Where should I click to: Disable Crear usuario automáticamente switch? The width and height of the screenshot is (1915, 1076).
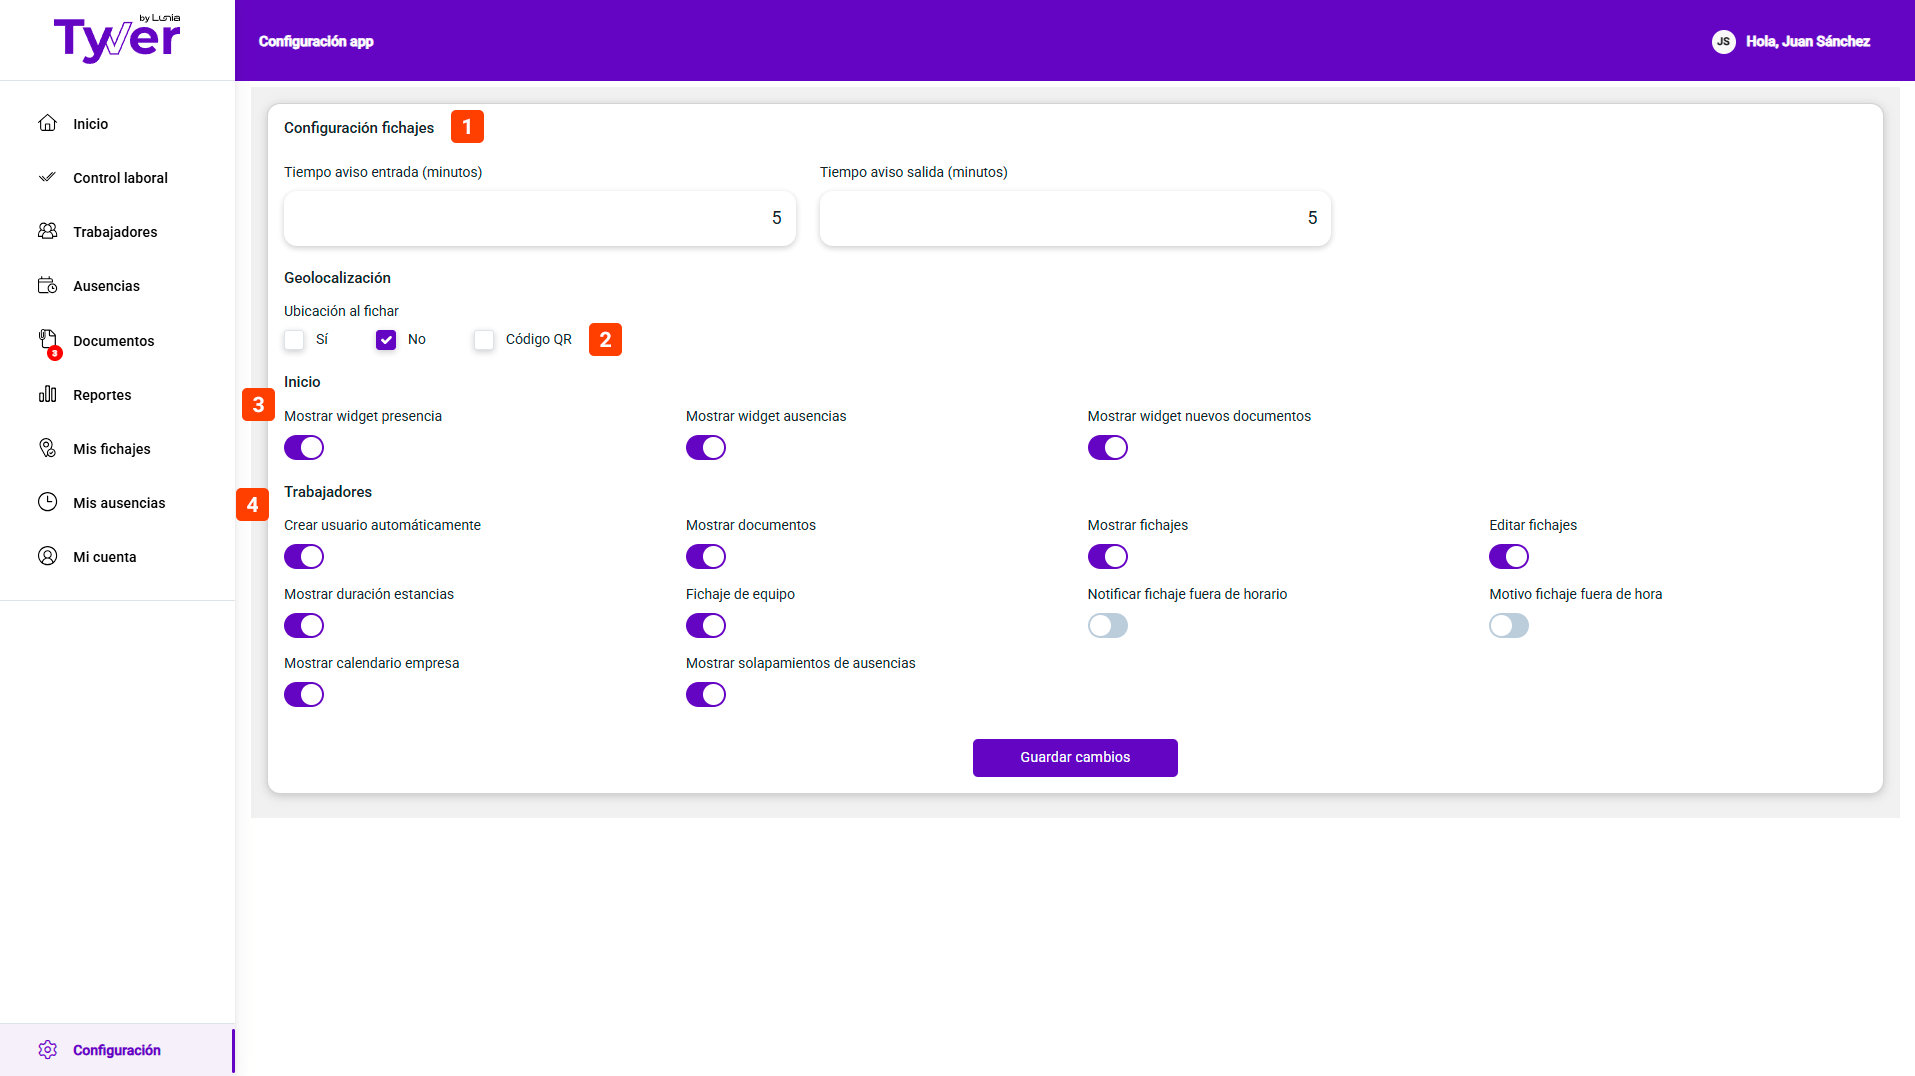(x=304, y=557)
